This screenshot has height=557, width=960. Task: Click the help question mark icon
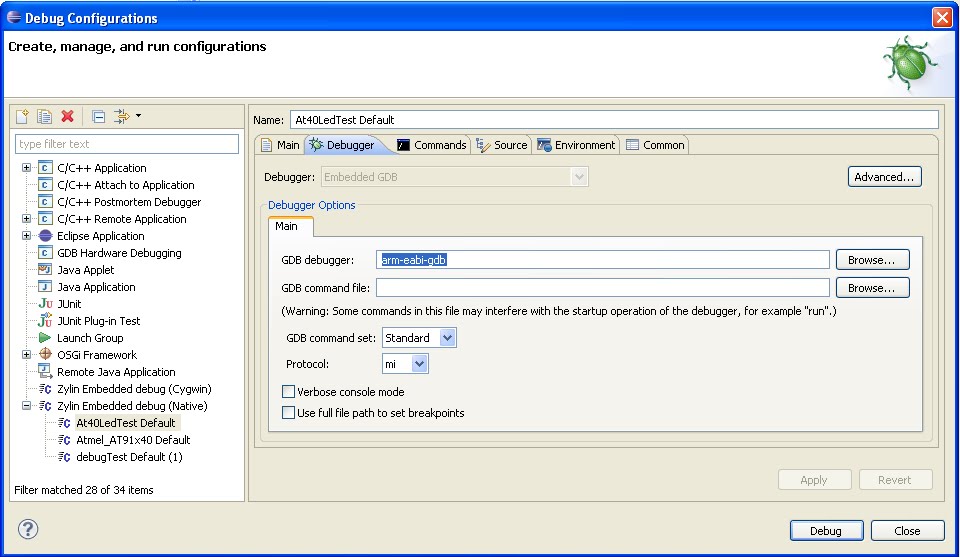28,529
